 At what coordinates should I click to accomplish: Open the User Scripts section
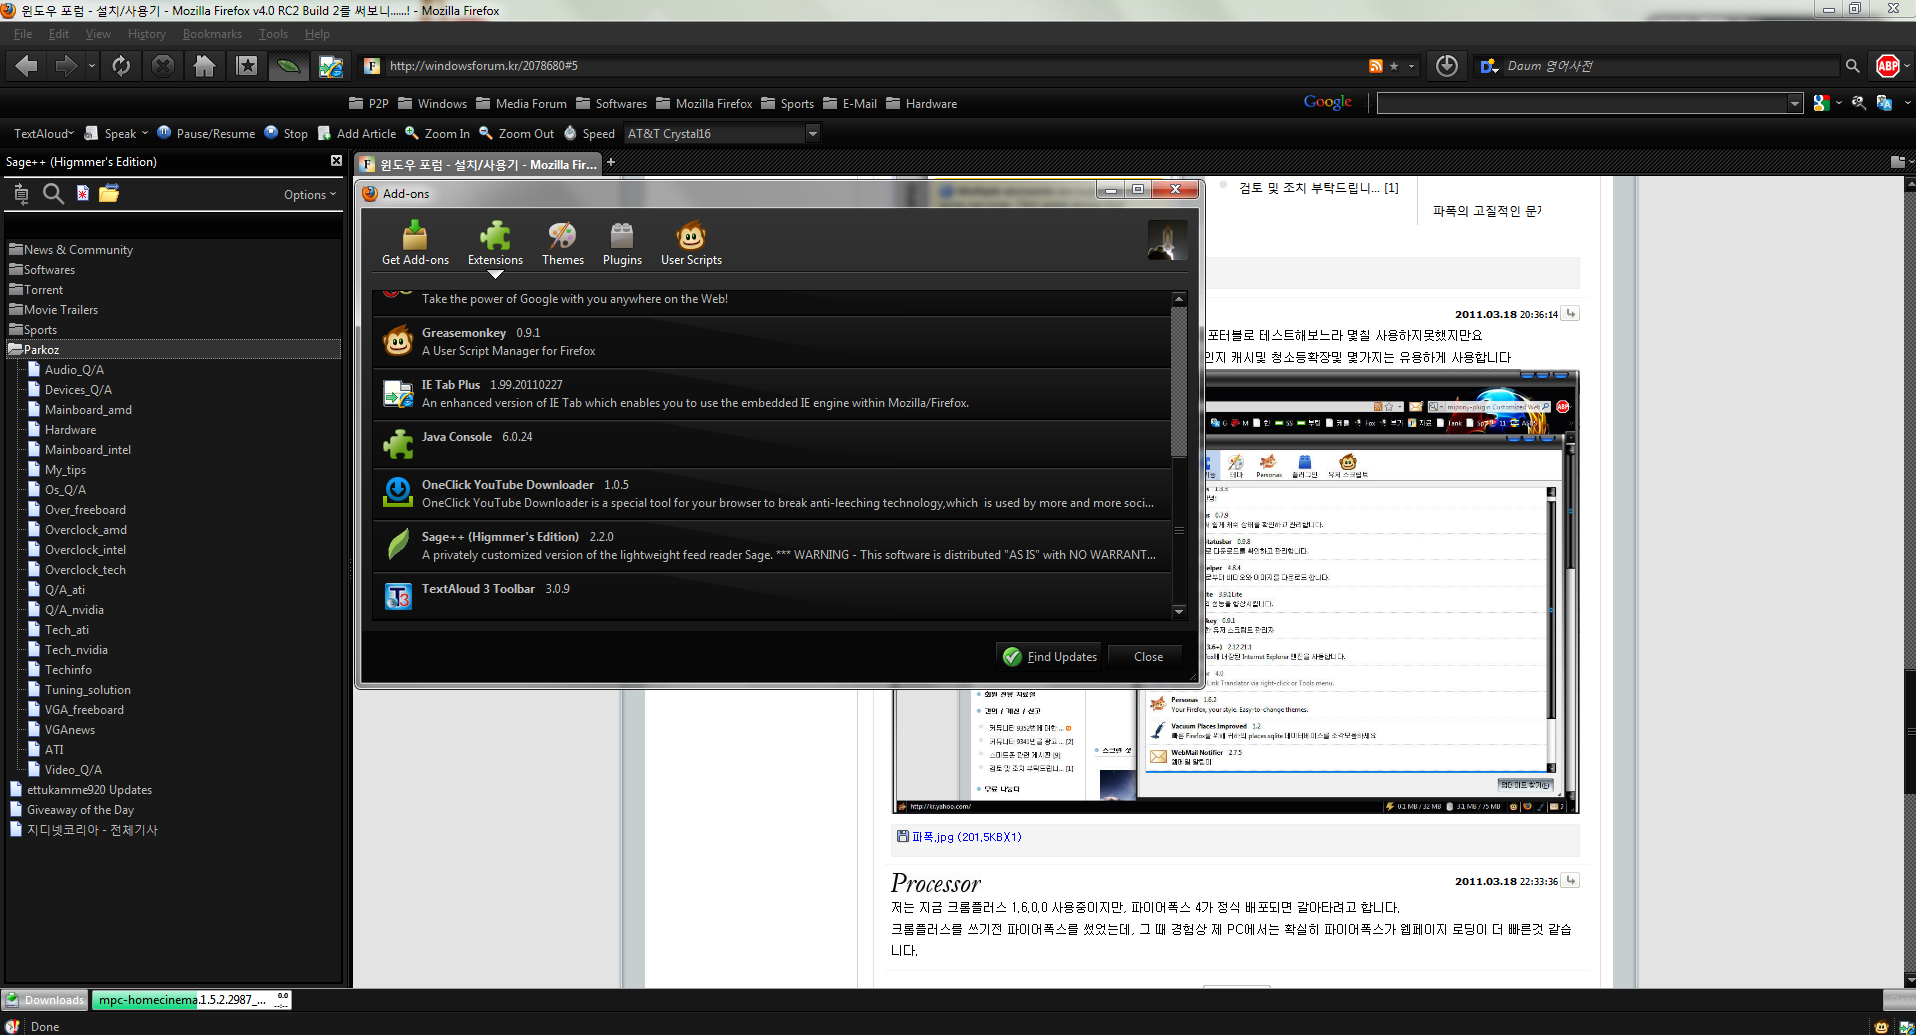691,244
